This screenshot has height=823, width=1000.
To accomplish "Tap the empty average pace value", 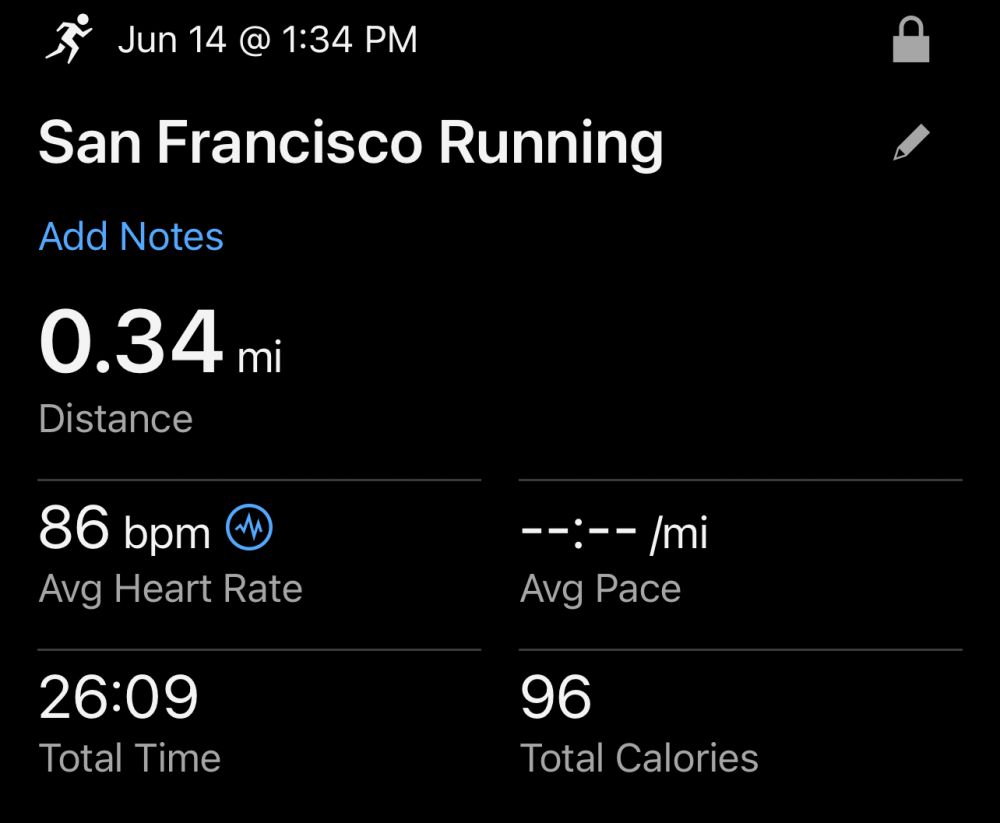I will pos(578,530).
